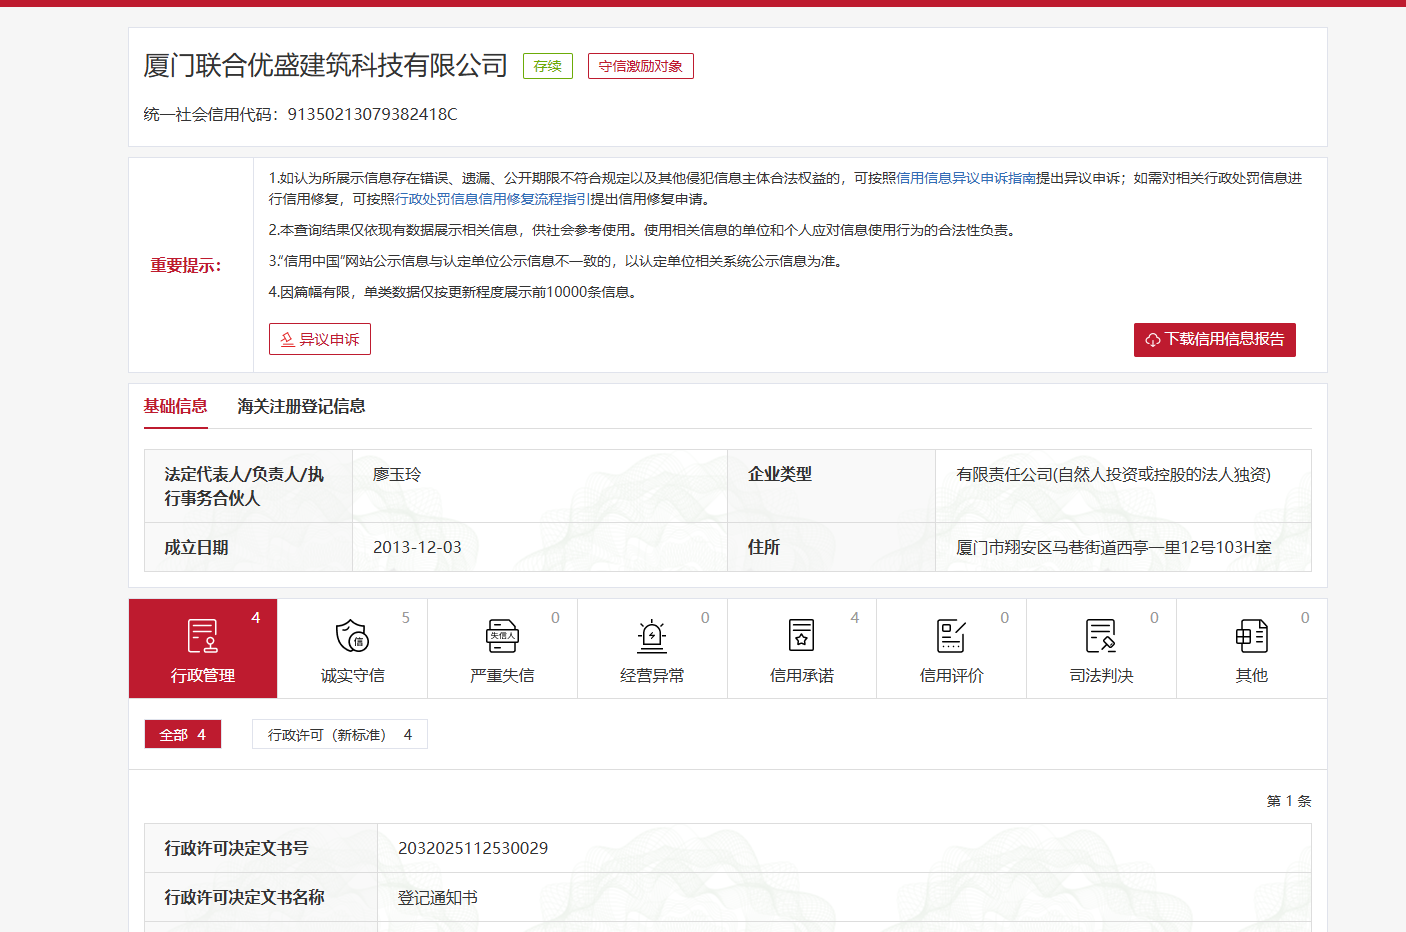Screen dimensions: 1406x932
Task: Open the 司法判决 gavel icon
Action: coord(1101,636)
